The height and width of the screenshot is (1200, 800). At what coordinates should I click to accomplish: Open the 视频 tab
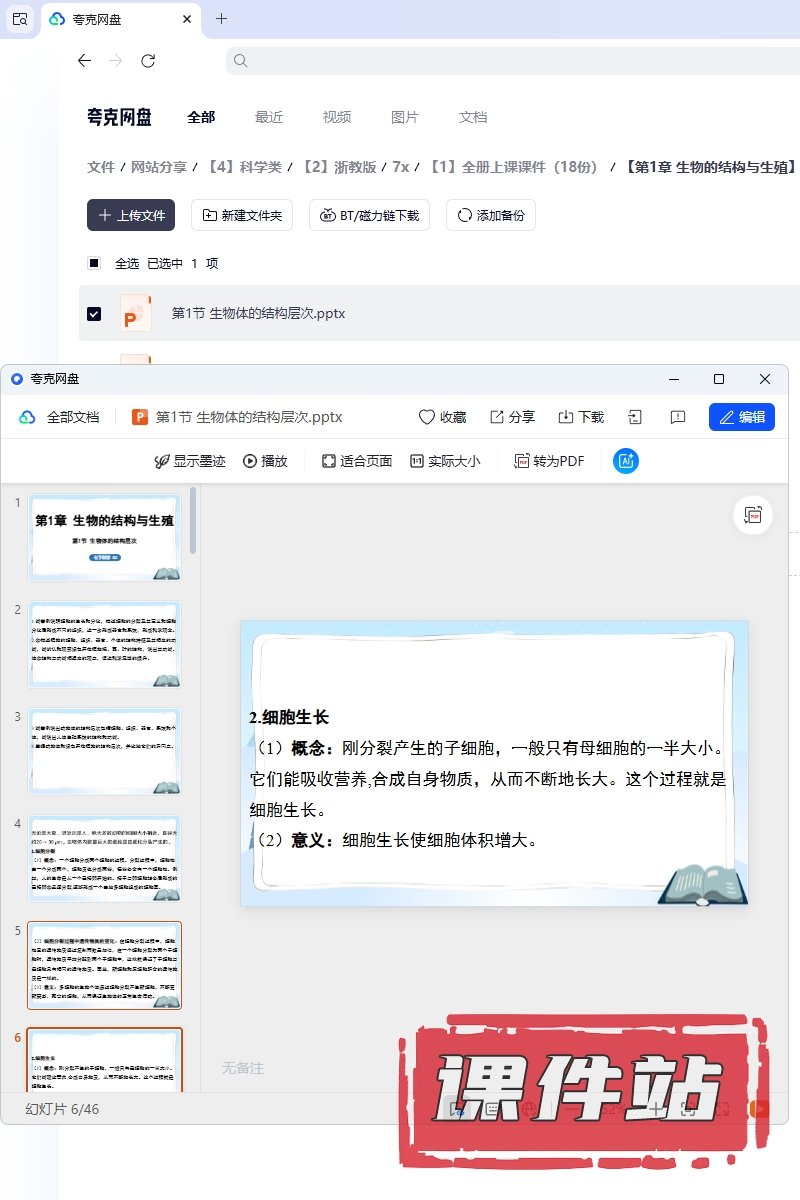pos(337,117)
